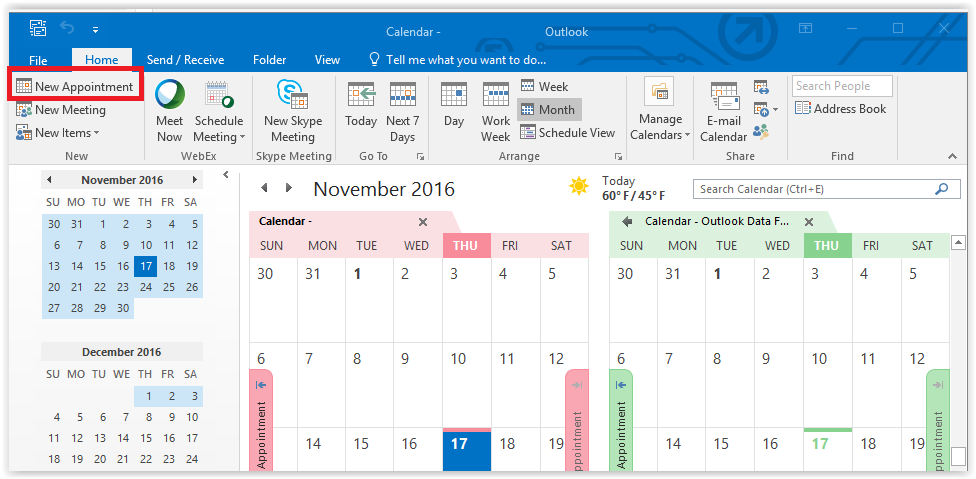This screenshot has width=976, height=479.
Task: Open Arrange group dialog launcher
Action: point(618,157)
